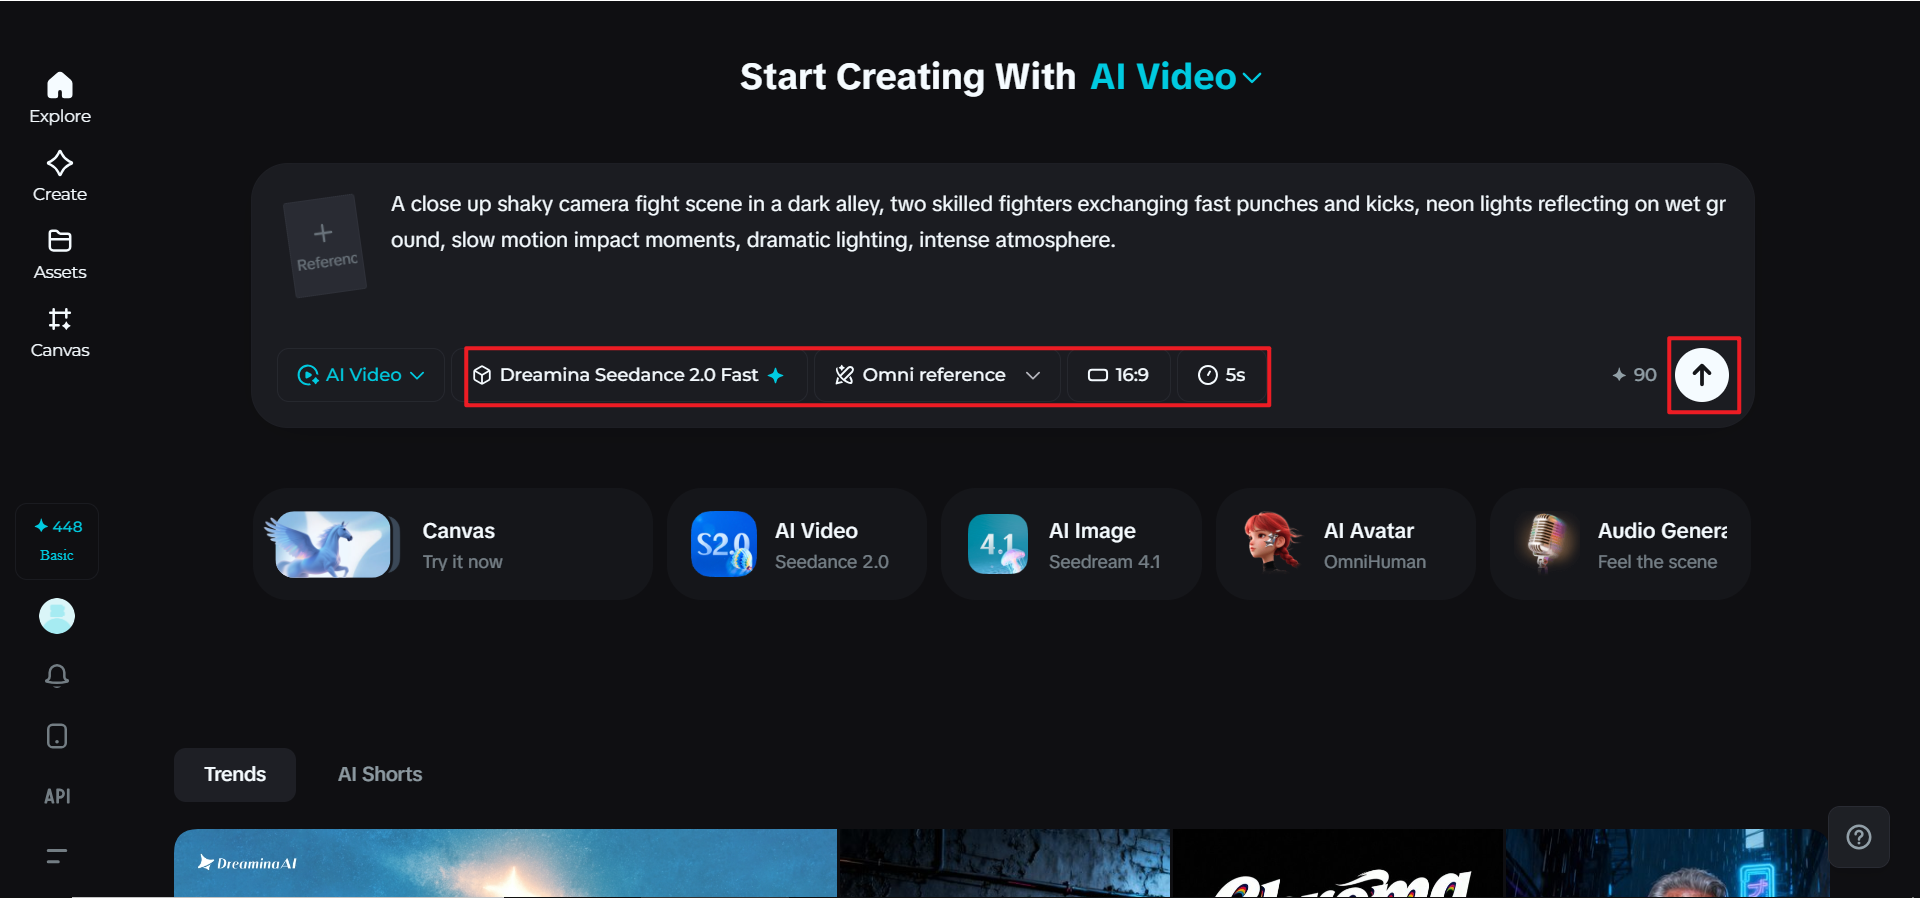Change the 5s duration setting
This screenshot has height=898, width=1920.
(1222, 375)
